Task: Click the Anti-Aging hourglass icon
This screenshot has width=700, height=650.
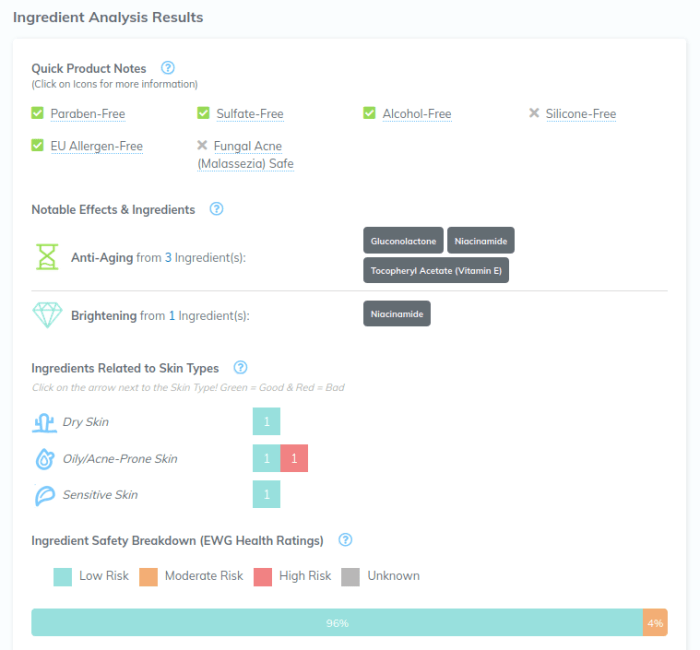Action: 47,257
